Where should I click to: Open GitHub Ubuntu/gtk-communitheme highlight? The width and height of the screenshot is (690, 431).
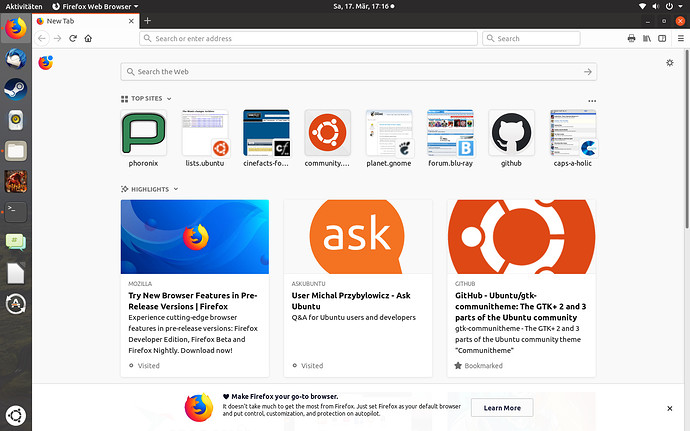[521, 288]
